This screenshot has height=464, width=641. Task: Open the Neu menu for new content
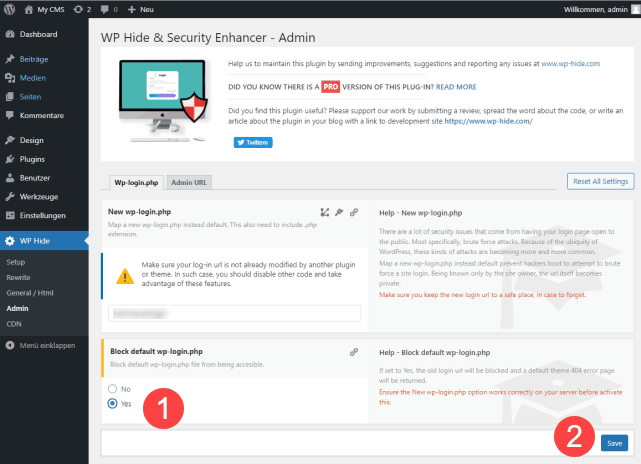pyautogui.click(x=141, y=9)
